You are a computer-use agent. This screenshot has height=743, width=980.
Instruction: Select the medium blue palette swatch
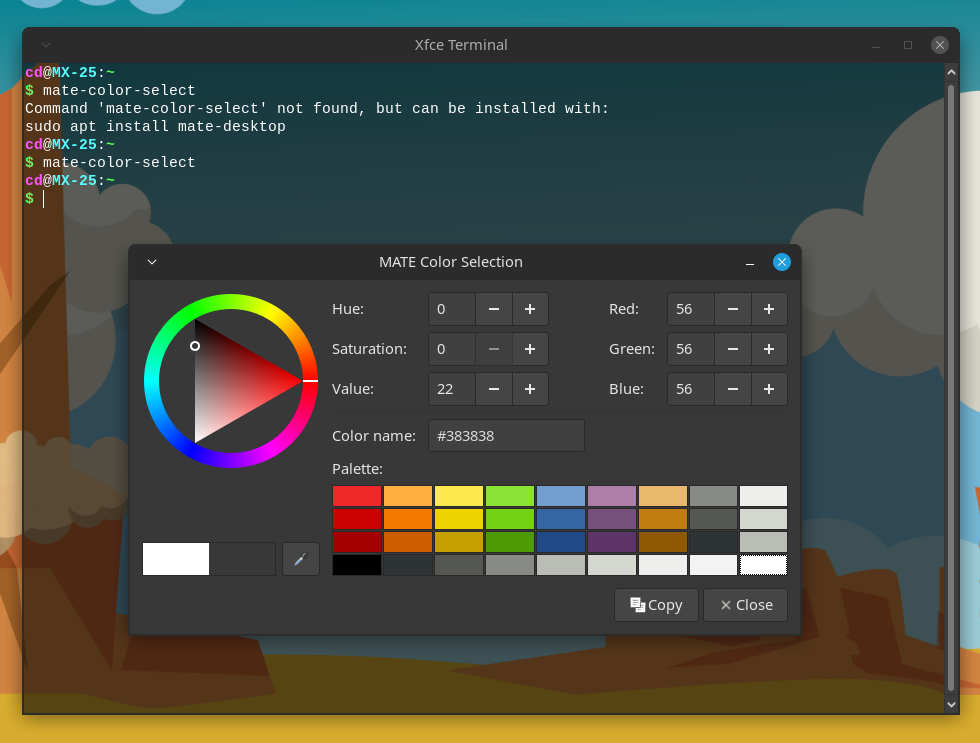(x=561, y=519)
